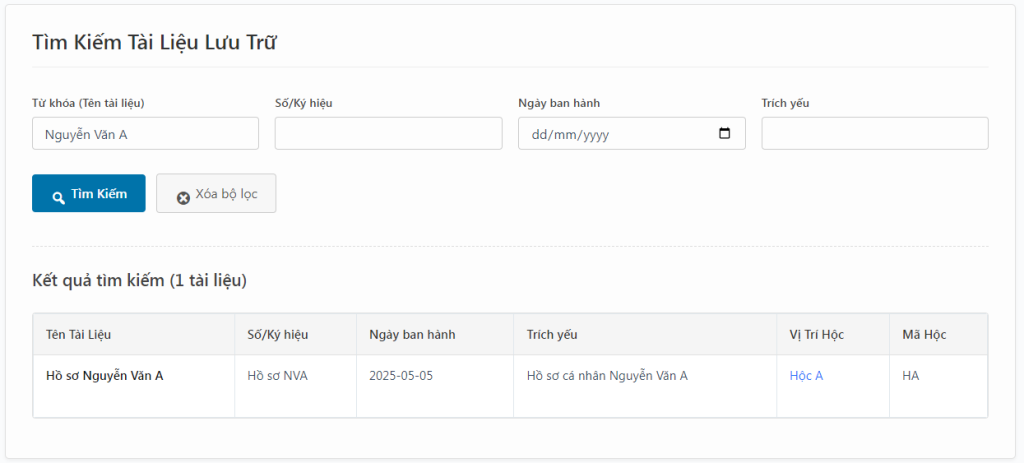Click the Tìm Kiếm search button
1024x463 pixels.
pos(89,193)
